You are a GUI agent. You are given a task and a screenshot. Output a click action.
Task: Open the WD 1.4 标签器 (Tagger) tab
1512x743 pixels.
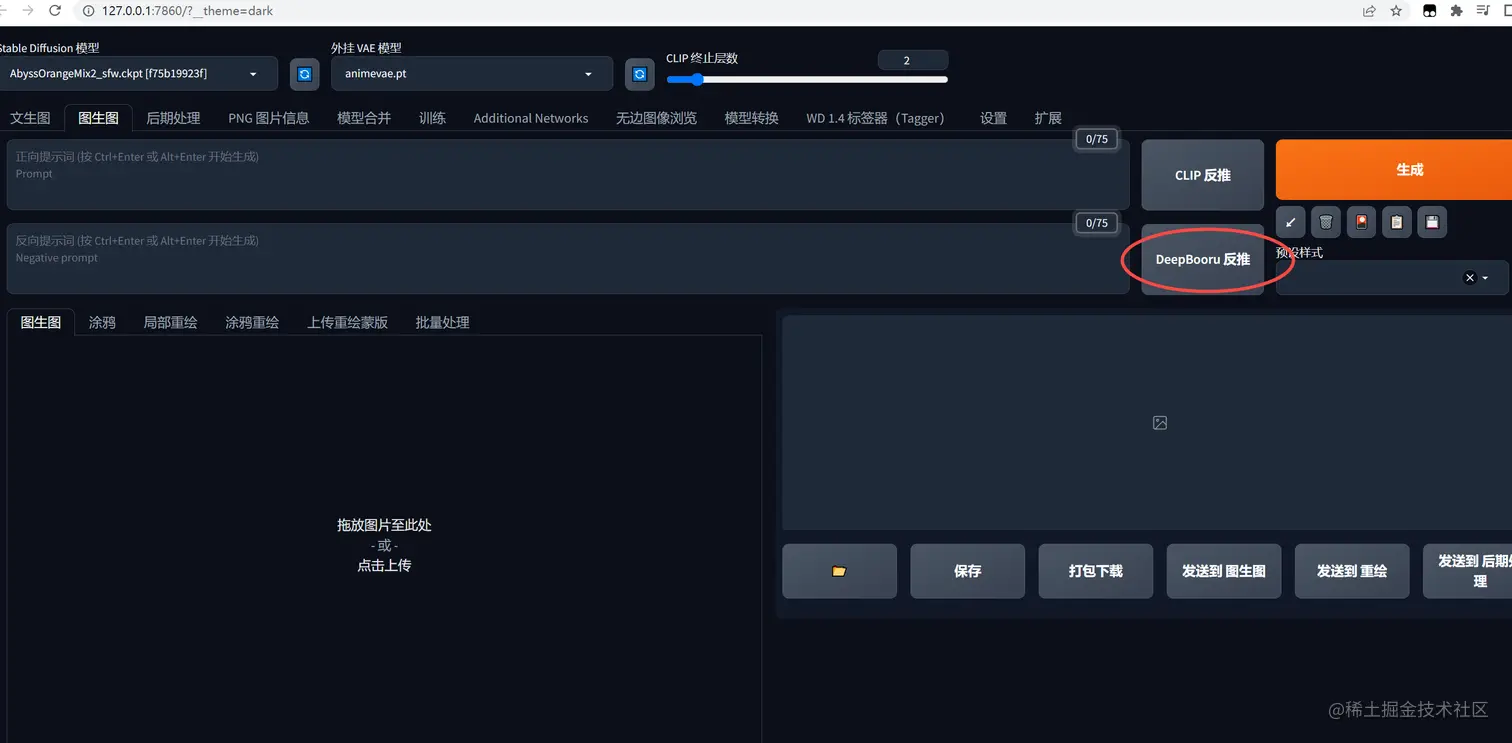coord(875,118)
